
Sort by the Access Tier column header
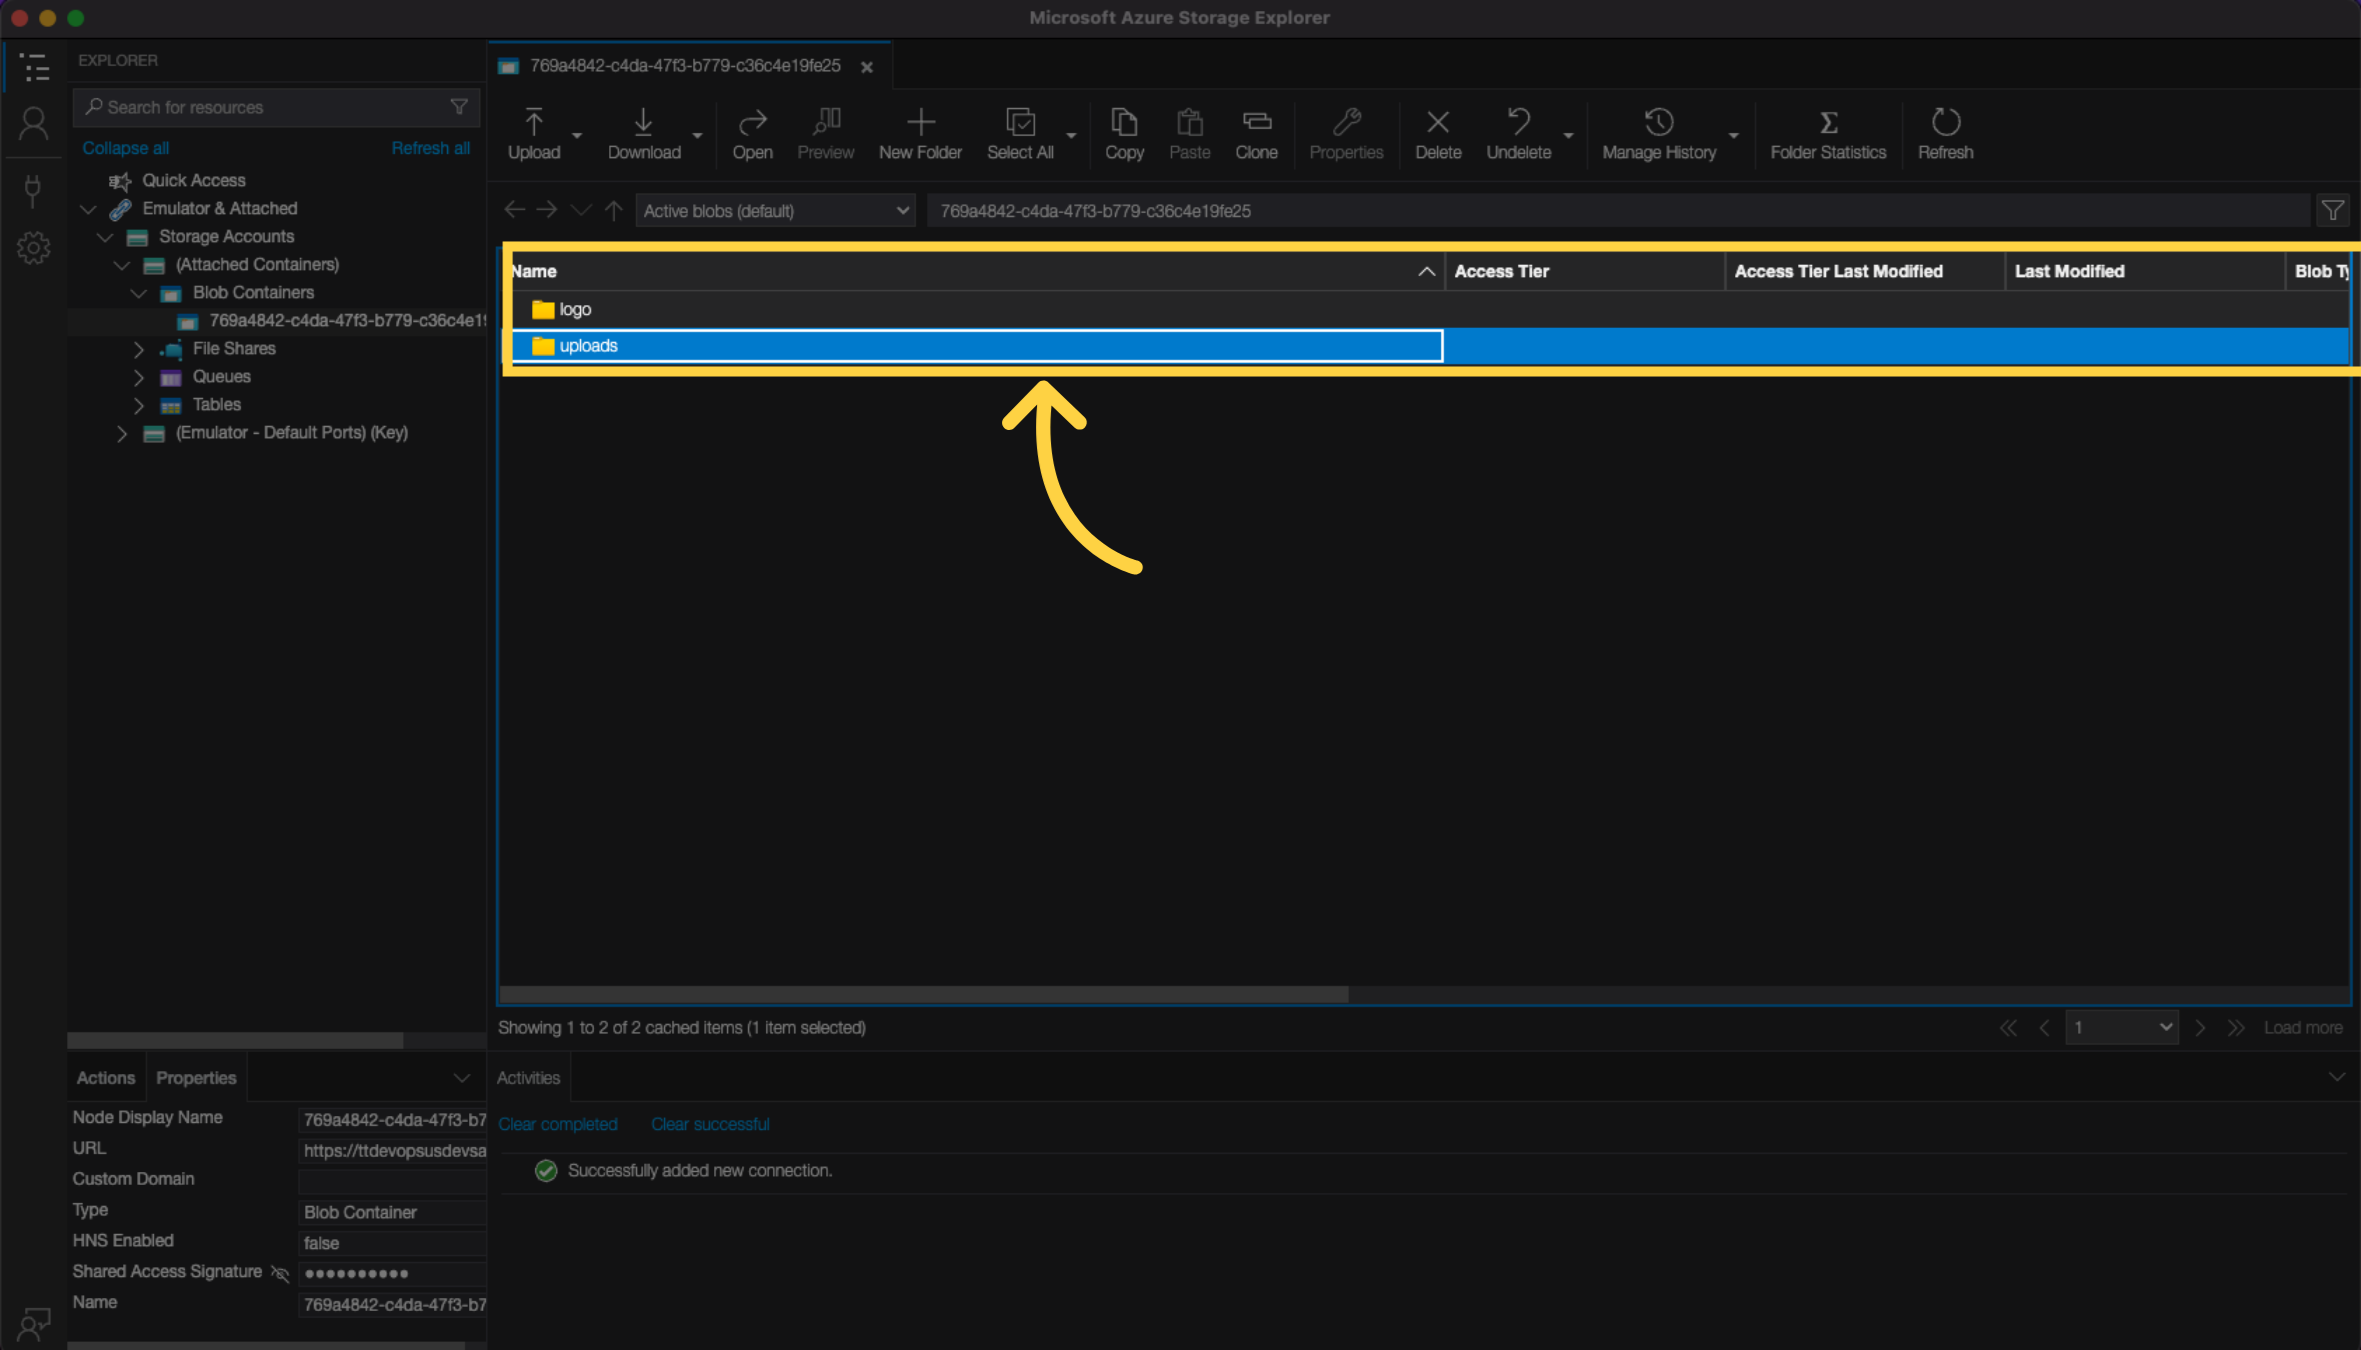click(x=1585, y=271)
